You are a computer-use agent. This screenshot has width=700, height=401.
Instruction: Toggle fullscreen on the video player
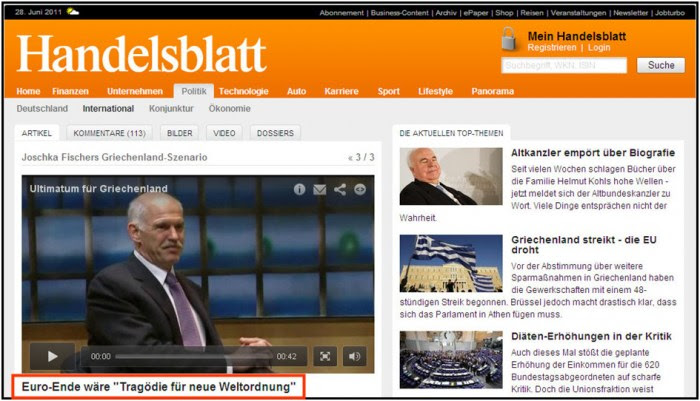click(x=325, y=356)
